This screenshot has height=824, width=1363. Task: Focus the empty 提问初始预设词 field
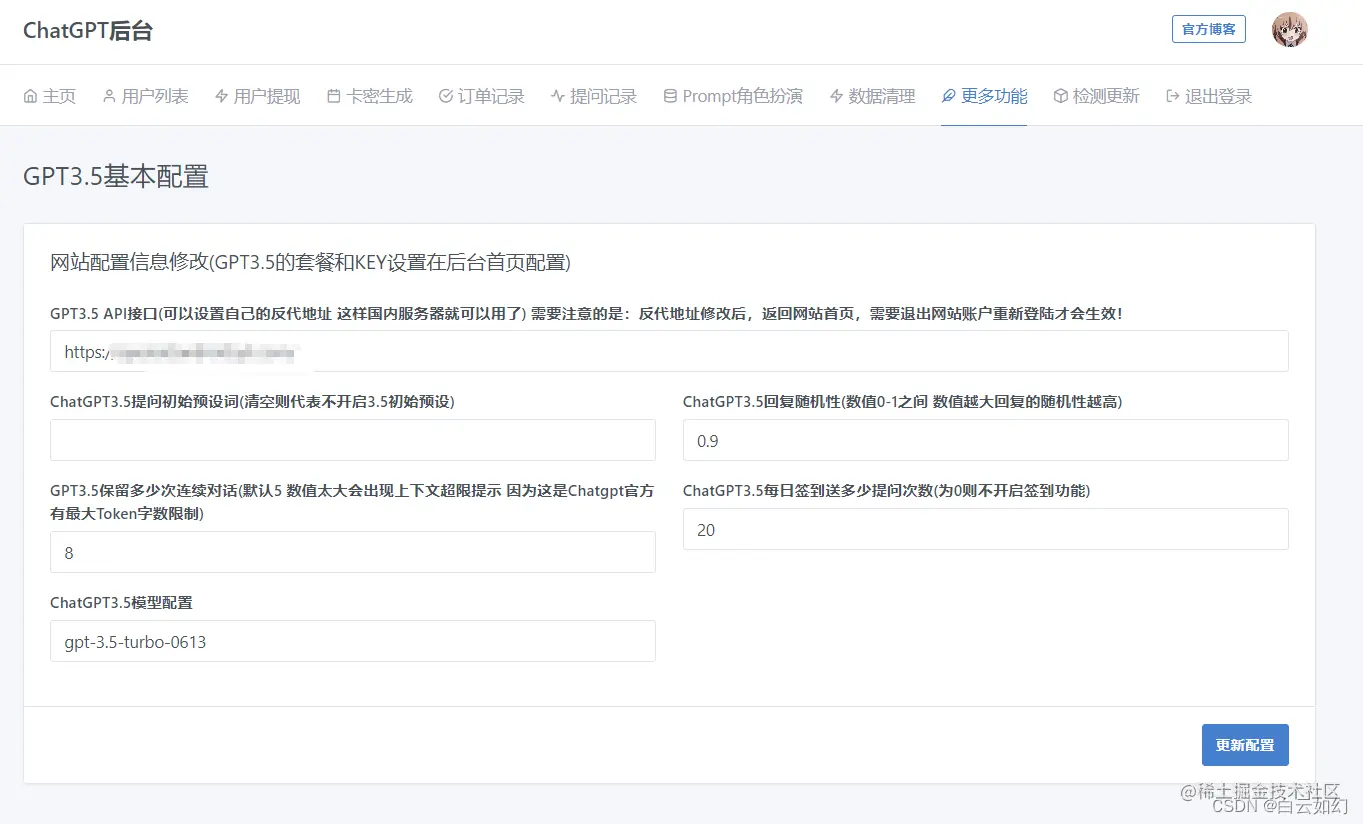tap(353, 440)
